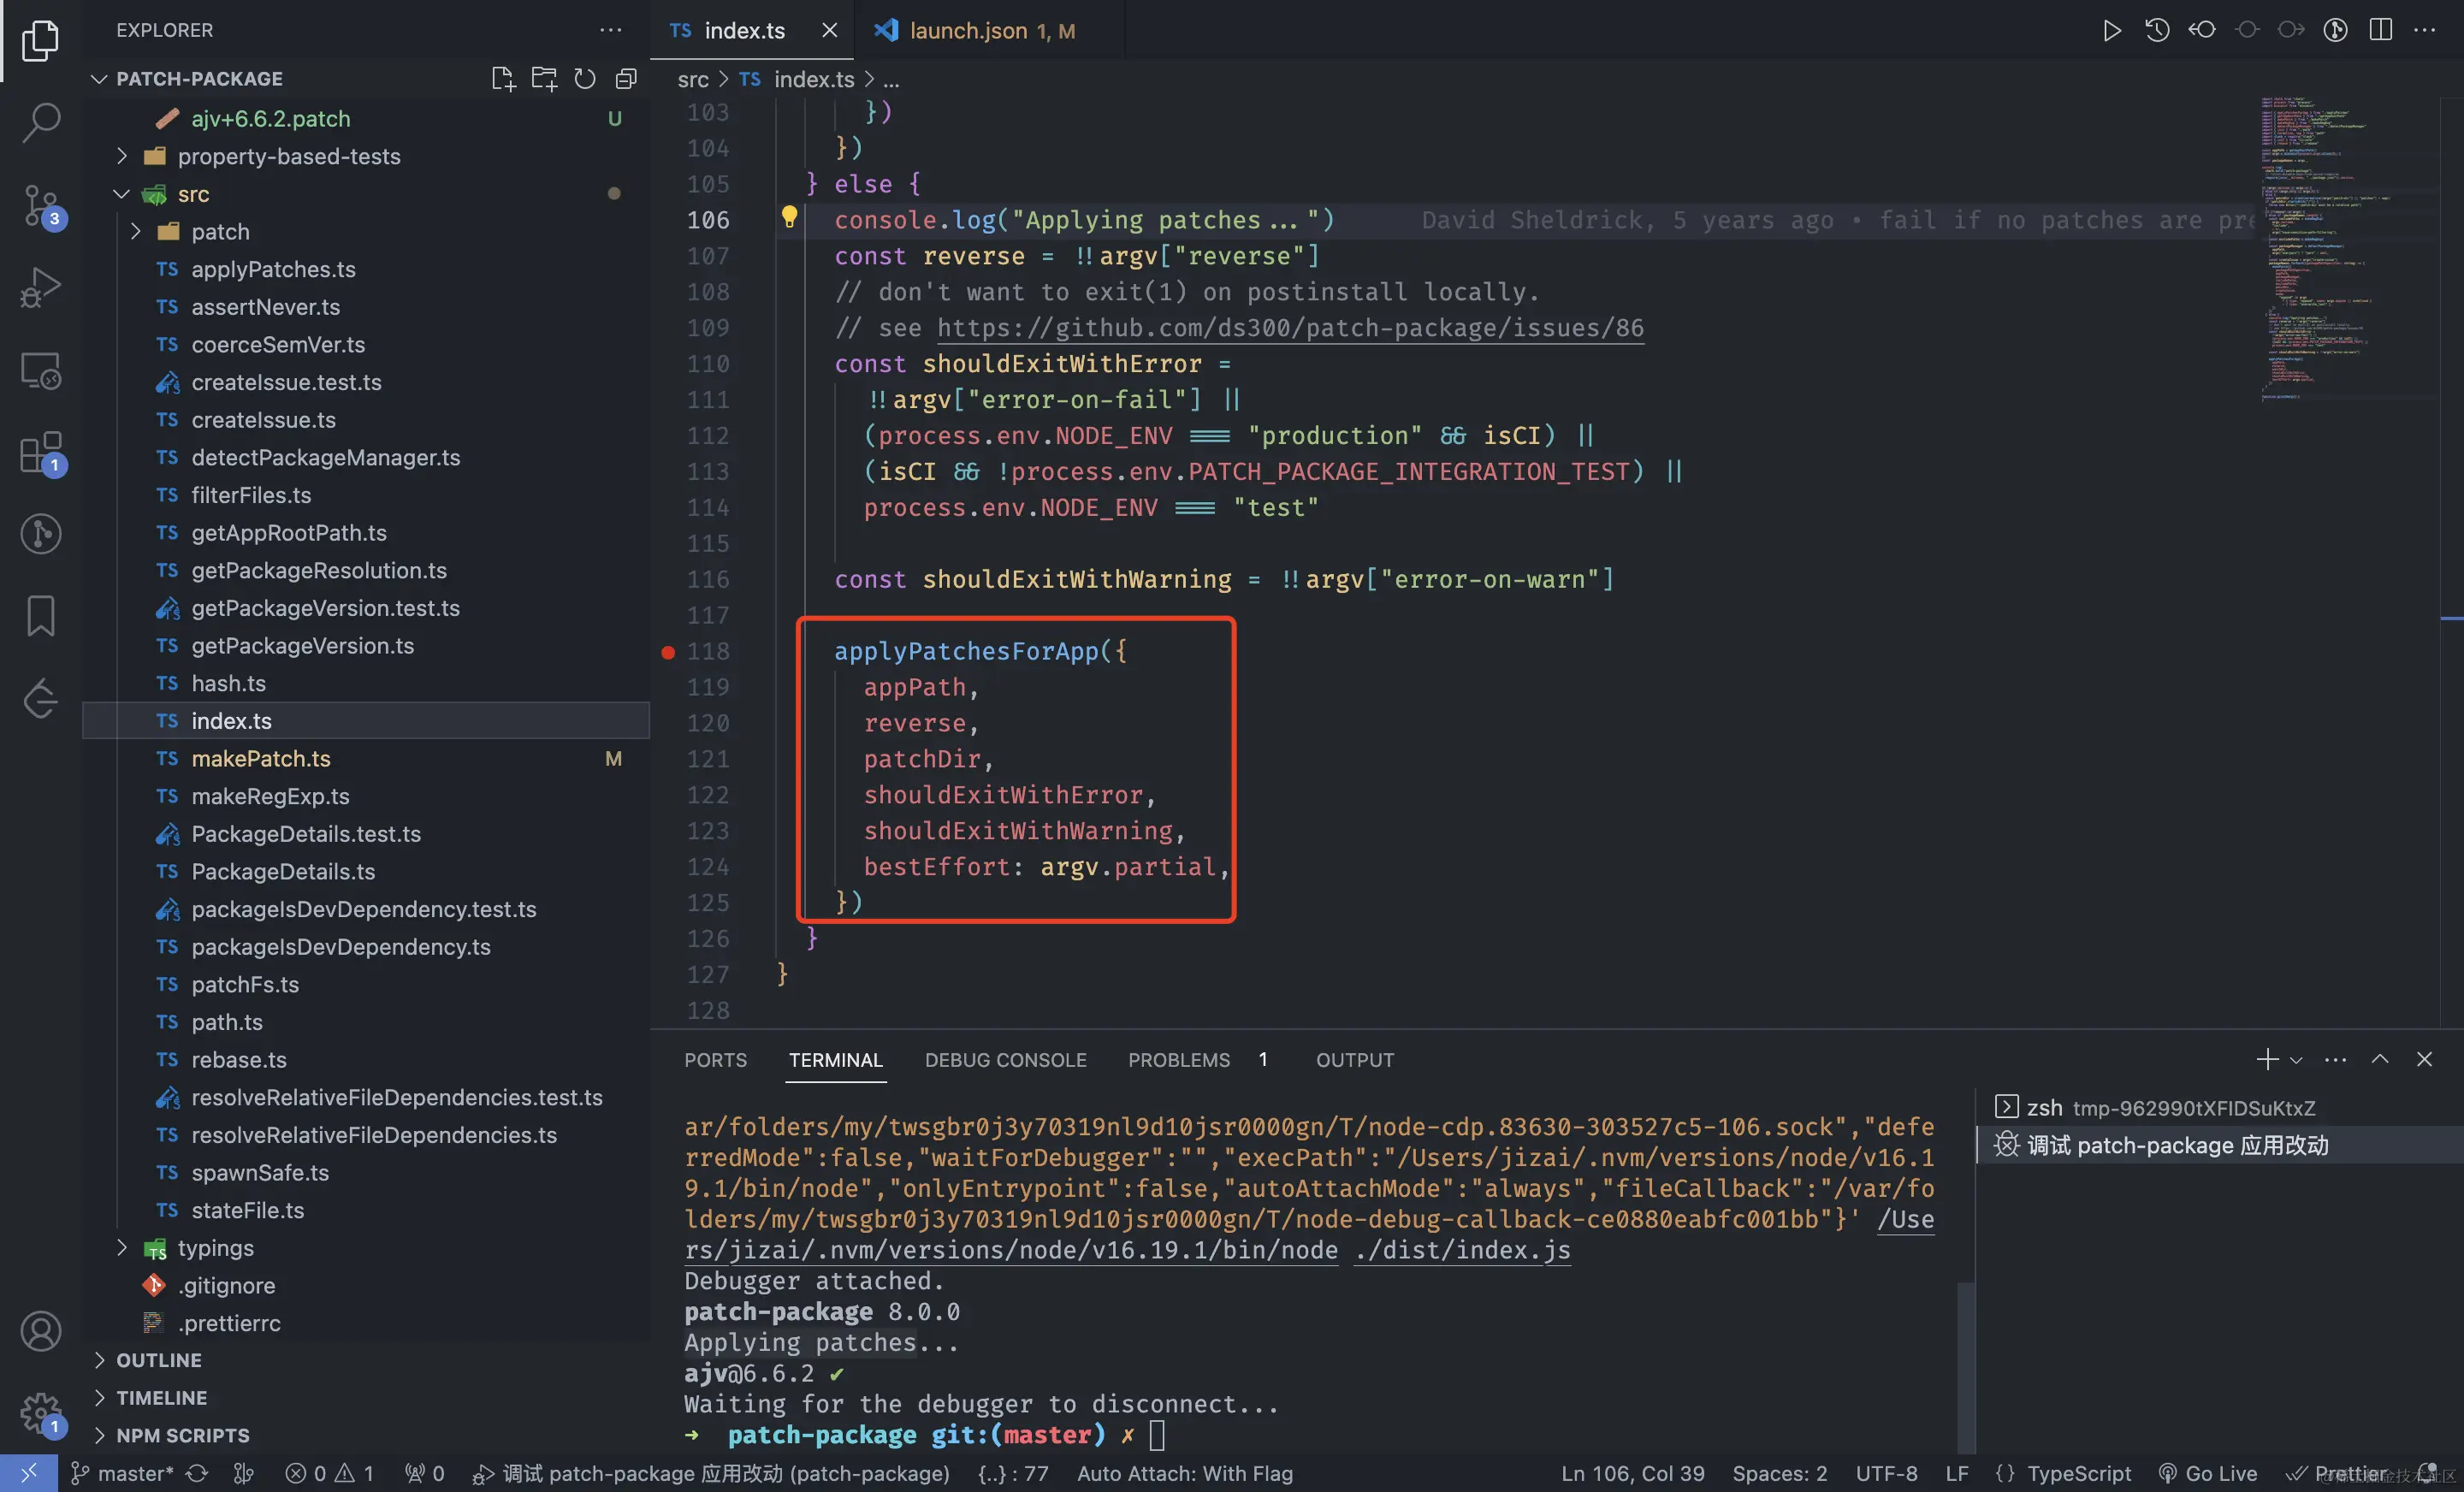
Task: Open file history timeline icon in editor toolbar
Action: [x=2156, y=30]
